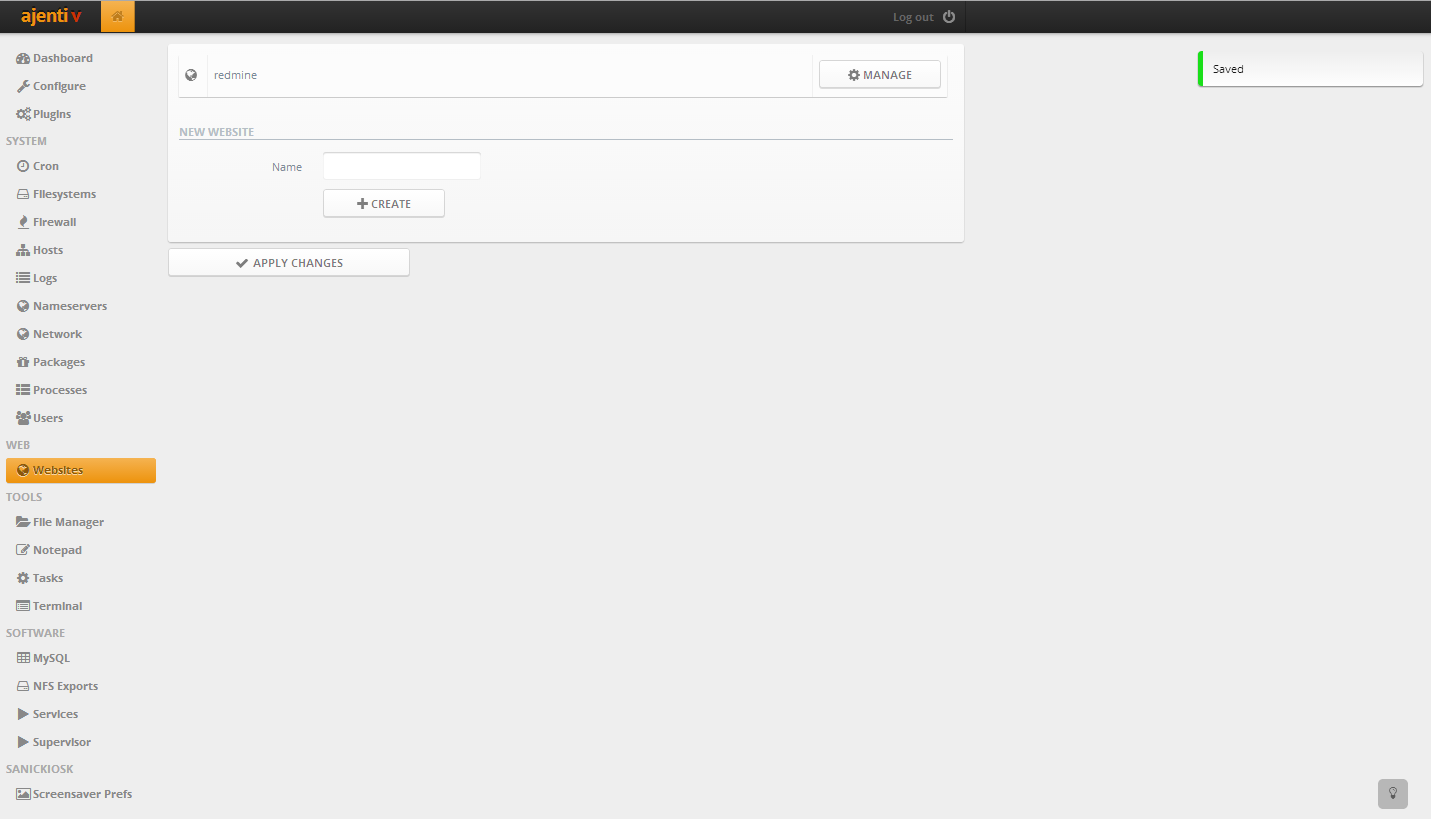The width and height of the screenshot is (1431, 819).
Task: Click the Dashboard gauge icon in sidebar
Action: [x=23, y=58]
